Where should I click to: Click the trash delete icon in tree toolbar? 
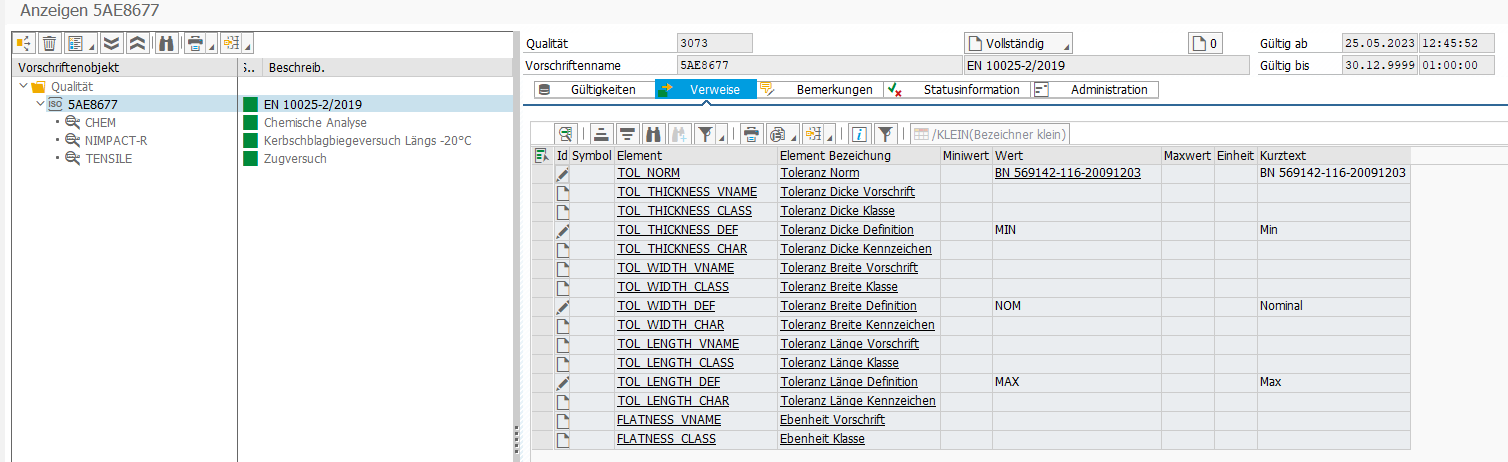(x=48, y=43)
